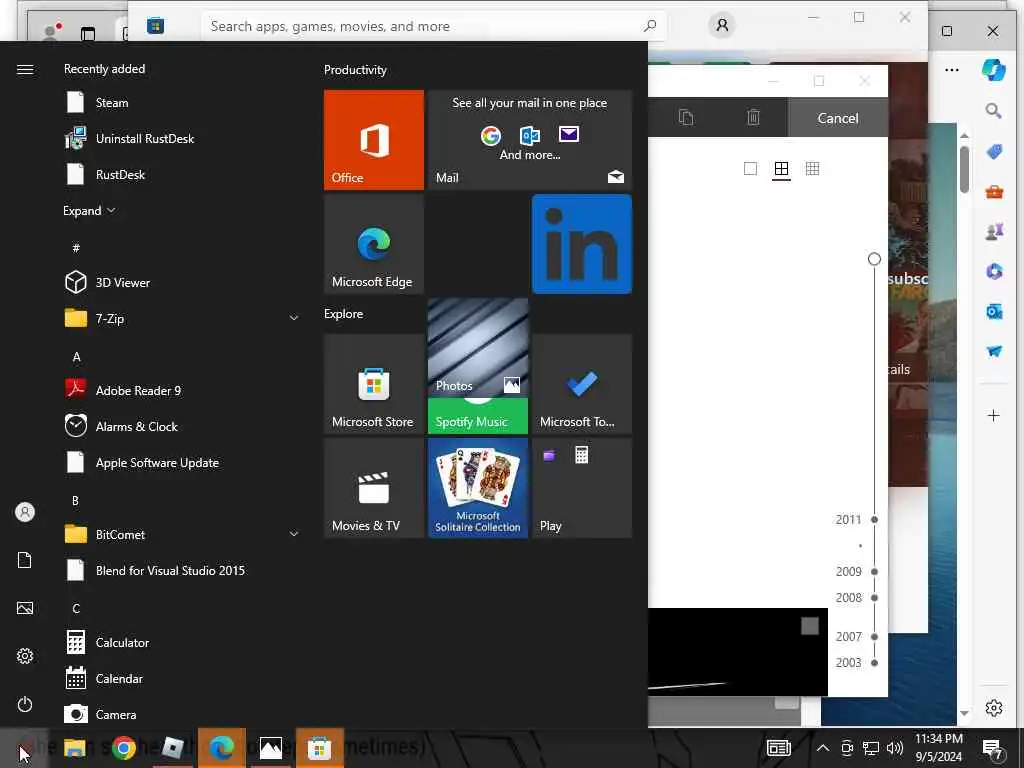This screenshot has height=768, width=1024.
Task: Select the small grid view in Photos
Action: [812, 168]
